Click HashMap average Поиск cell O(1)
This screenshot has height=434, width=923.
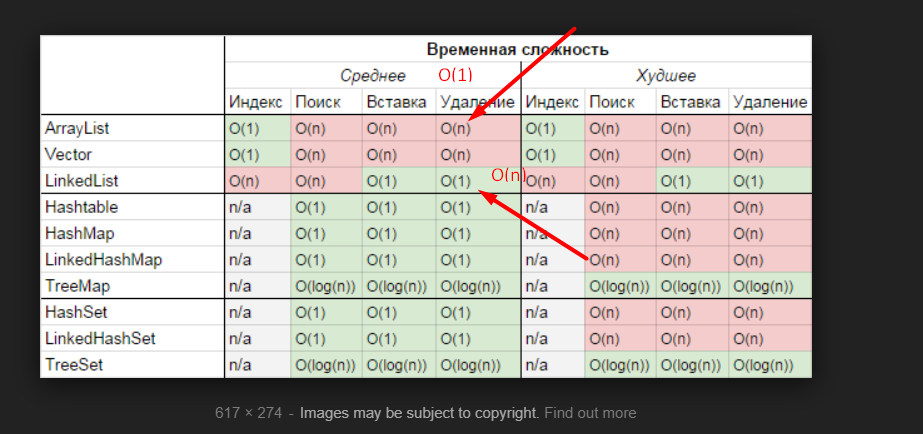point(326,234)
